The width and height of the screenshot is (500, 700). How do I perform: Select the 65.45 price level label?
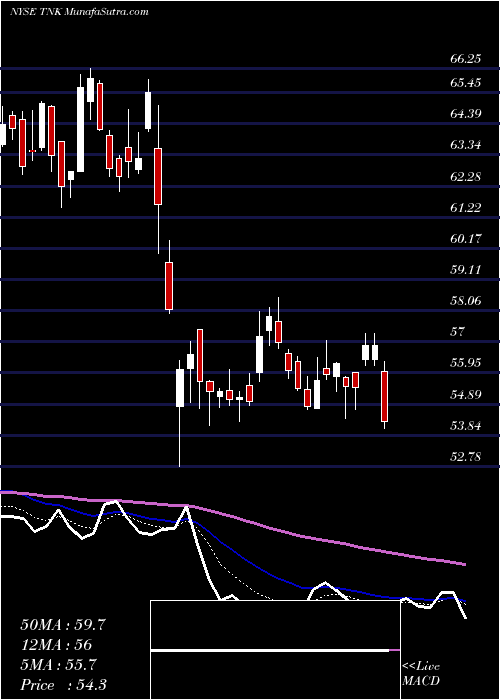(x=466, y=83)
